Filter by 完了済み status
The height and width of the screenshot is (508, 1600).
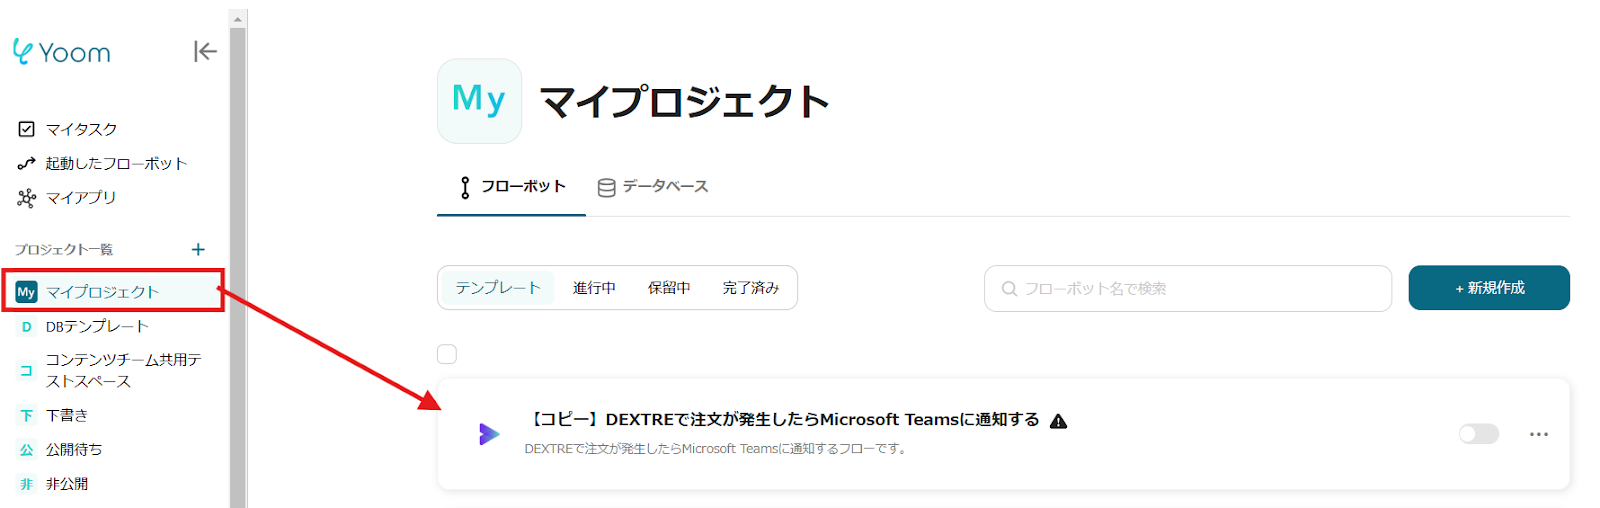point(750,288)
